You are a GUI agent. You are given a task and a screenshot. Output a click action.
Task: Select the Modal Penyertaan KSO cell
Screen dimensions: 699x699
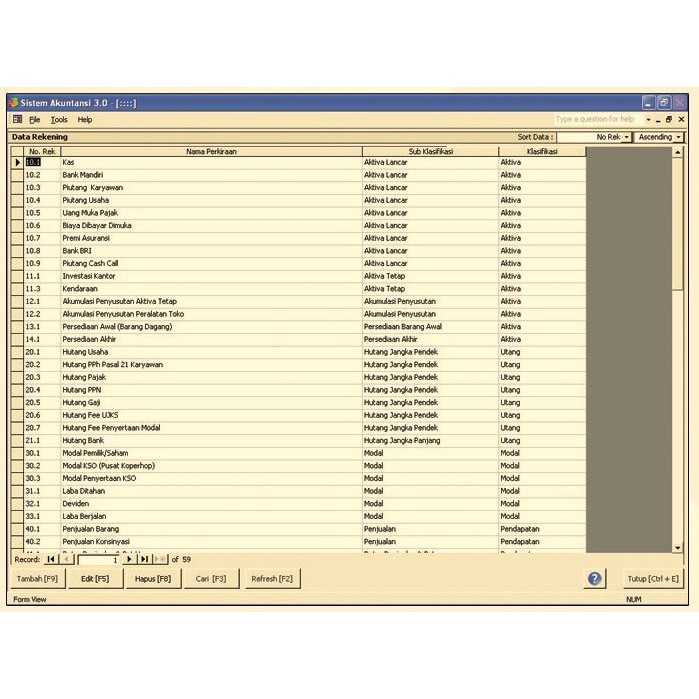pos(211,478)
